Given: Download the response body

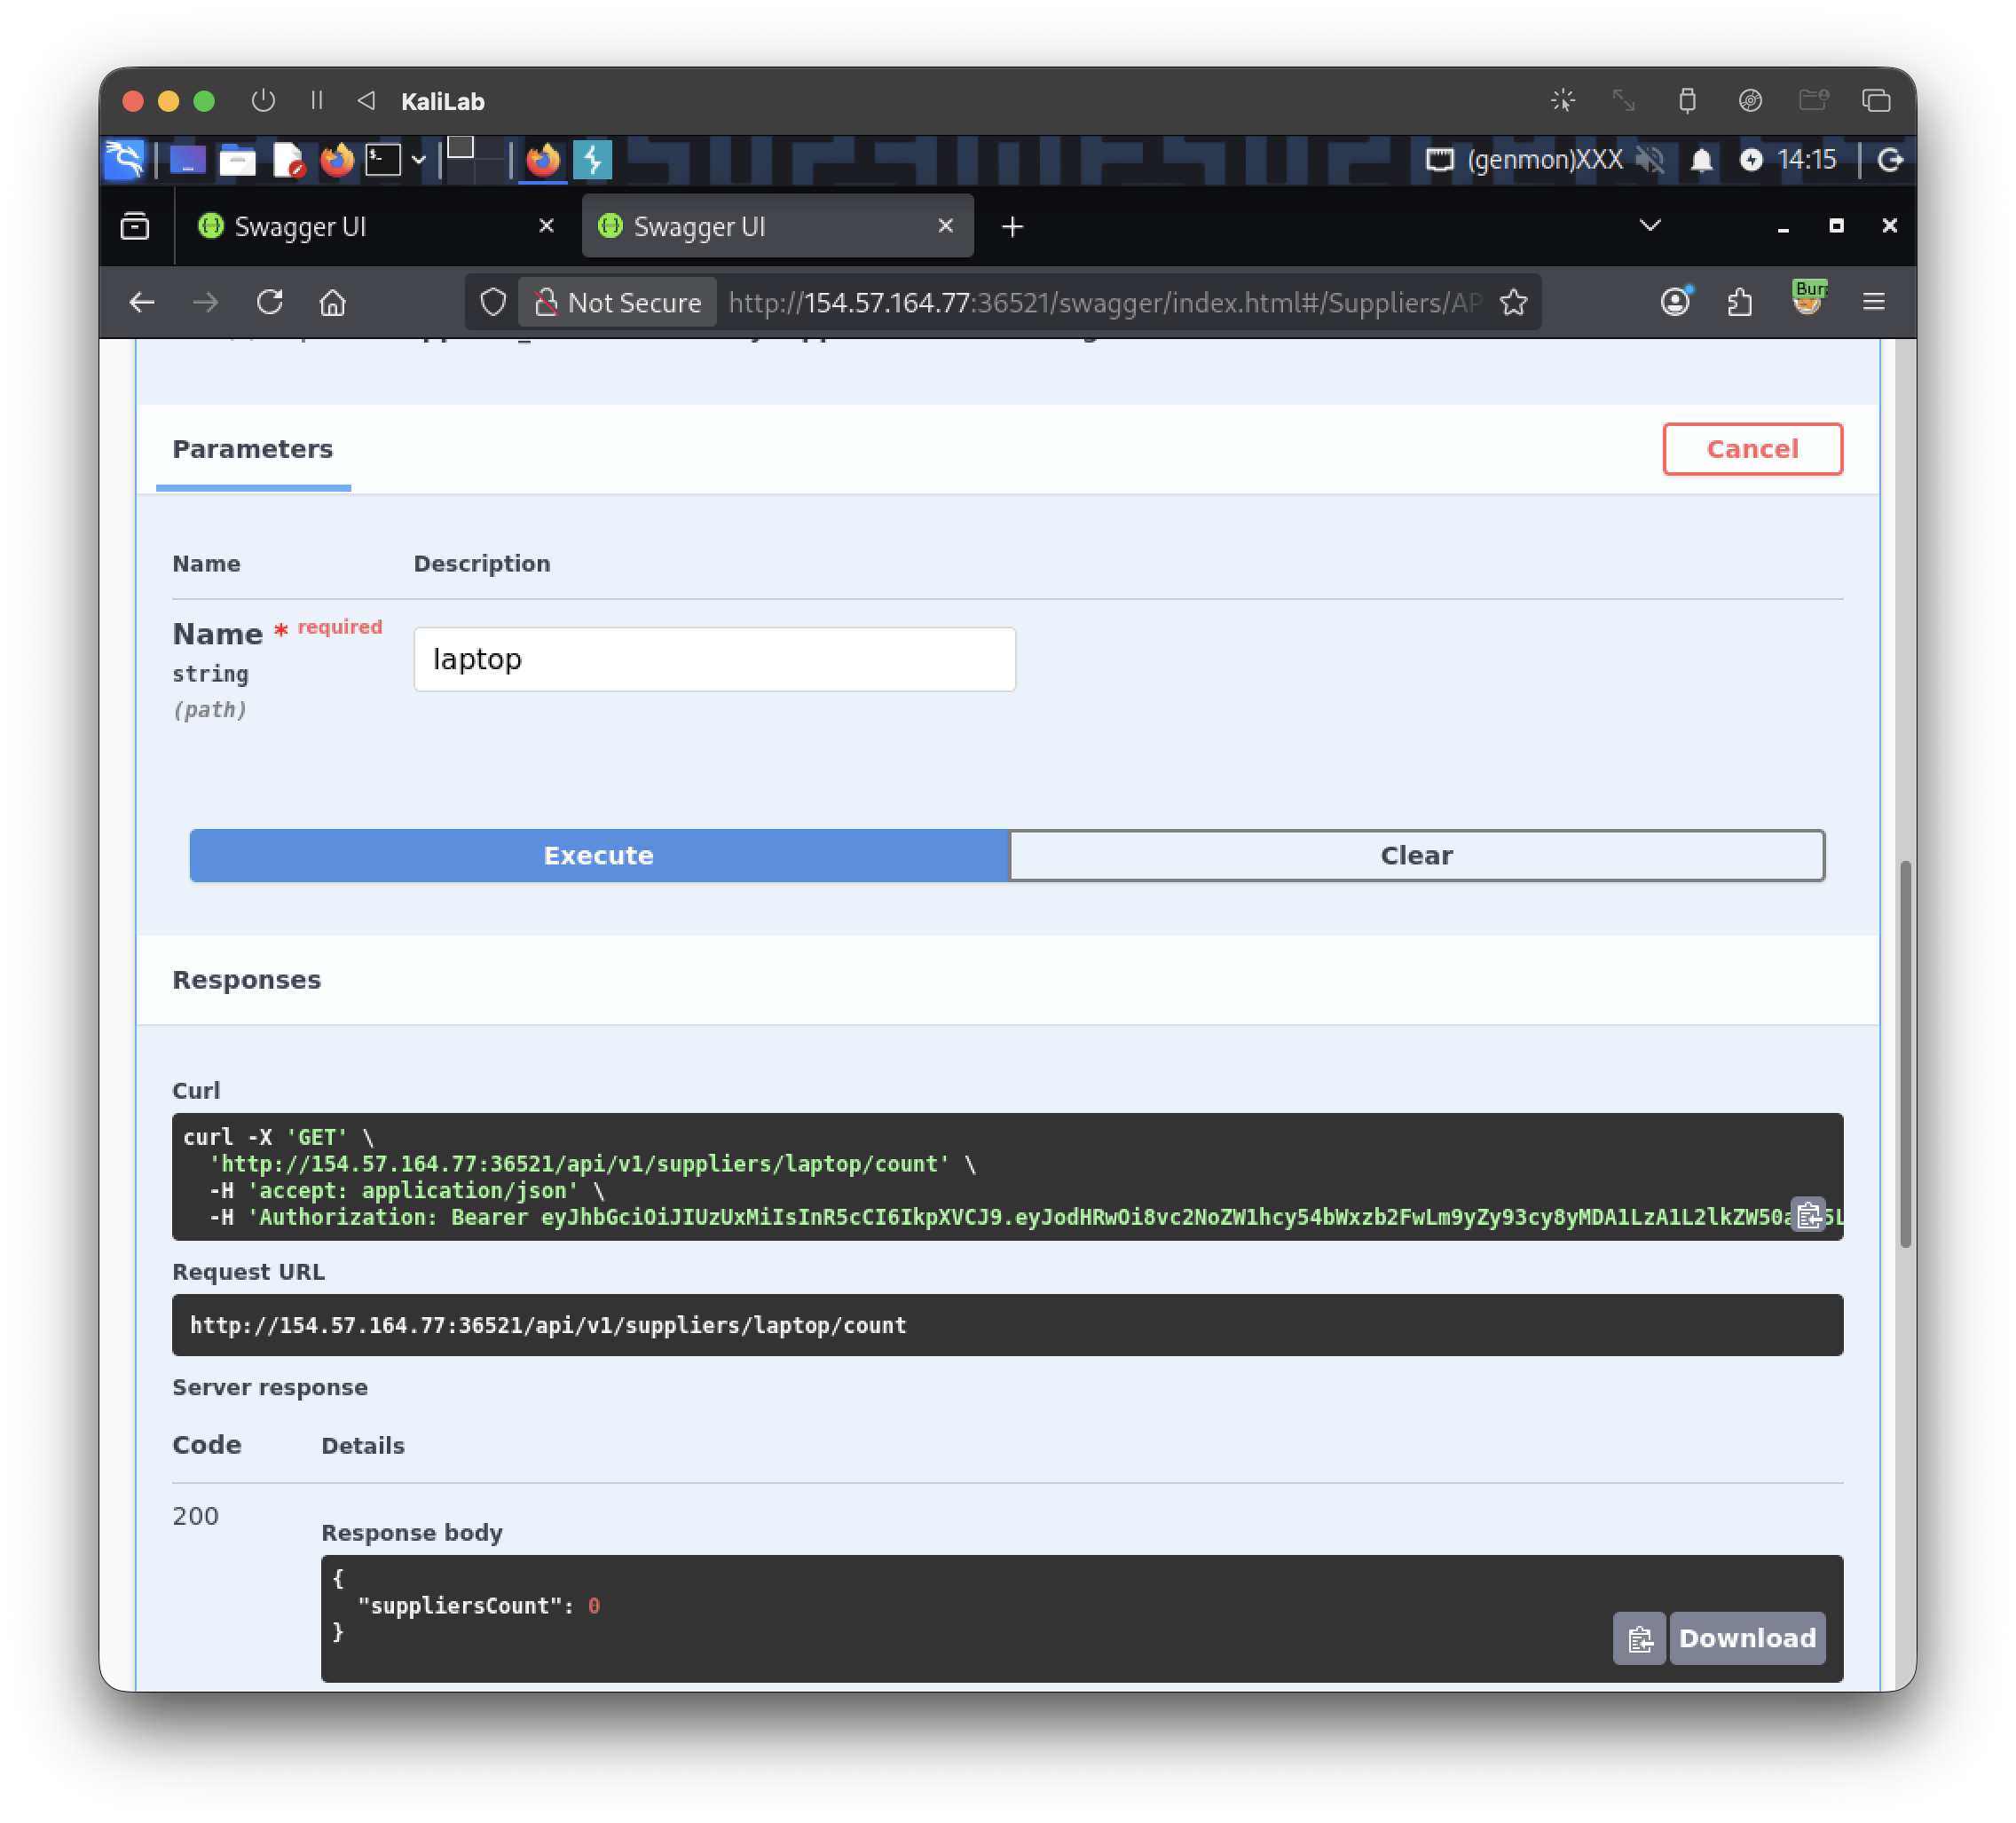Looking at the screenshot, I should [1747, 1638].
